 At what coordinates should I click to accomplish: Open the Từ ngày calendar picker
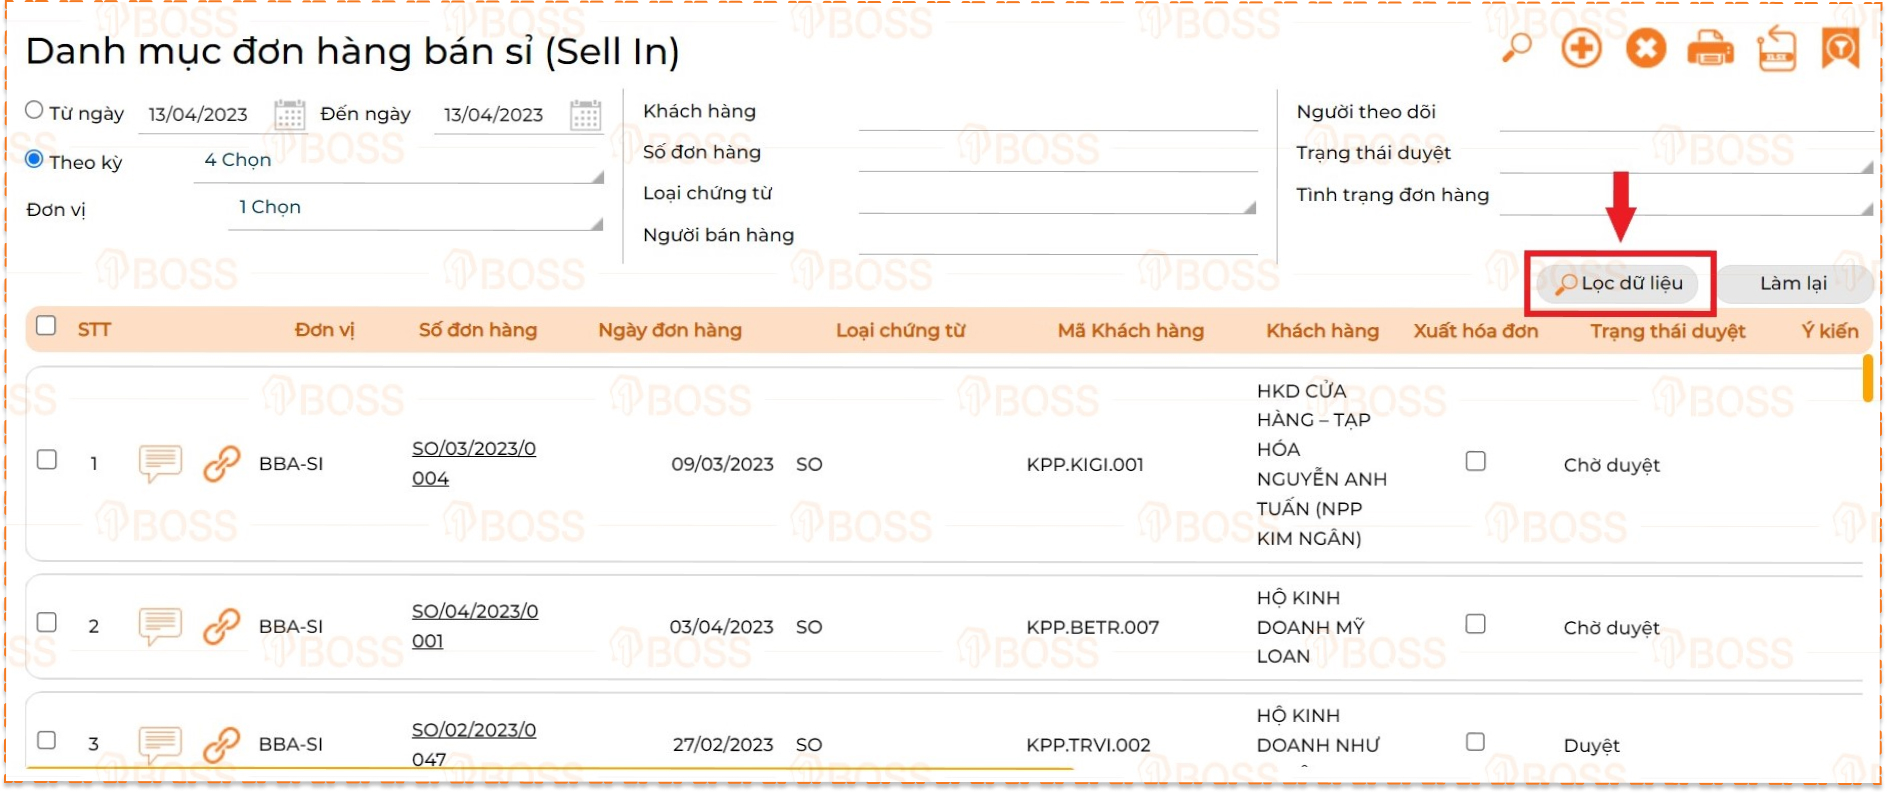[289, 115]
